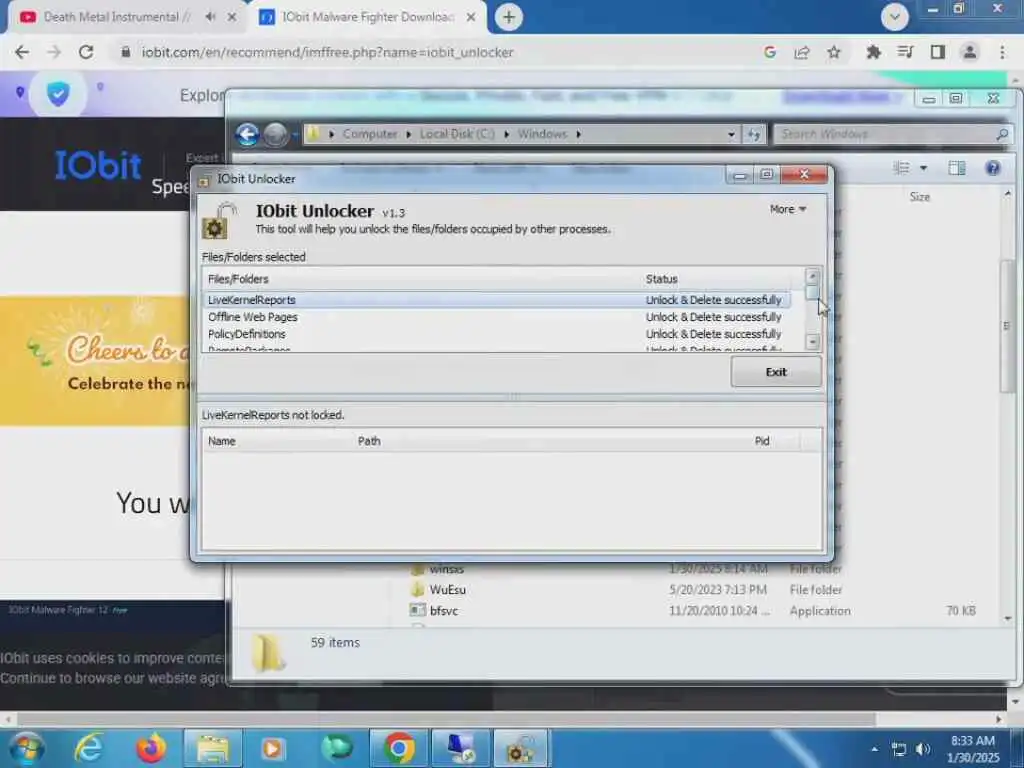1024x768 pixels.
Task: Select the bfsvc application in Explorer
Action: click(x=434, y=611)
